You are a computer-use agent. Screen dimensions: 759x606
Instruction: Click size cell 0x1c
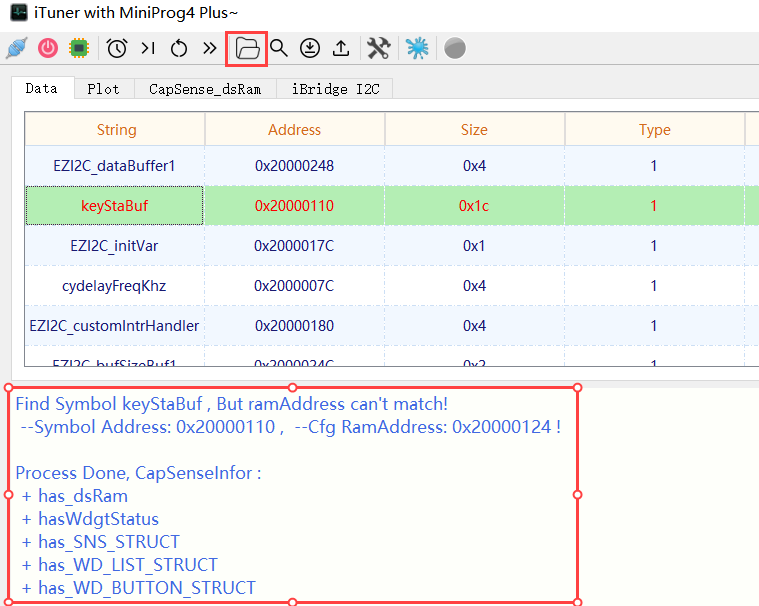coord(474,206)
